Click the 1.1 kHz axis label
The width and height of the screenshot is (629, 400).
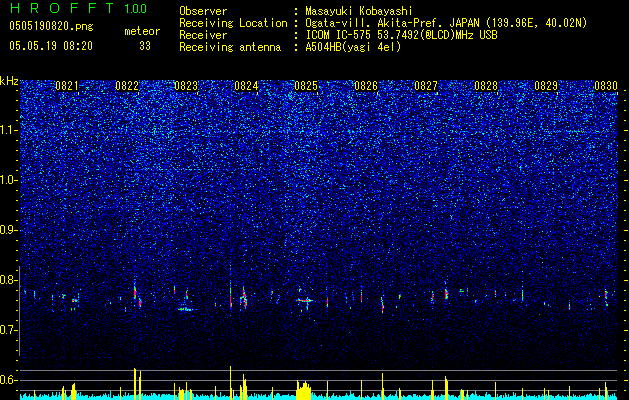(9, 130)
